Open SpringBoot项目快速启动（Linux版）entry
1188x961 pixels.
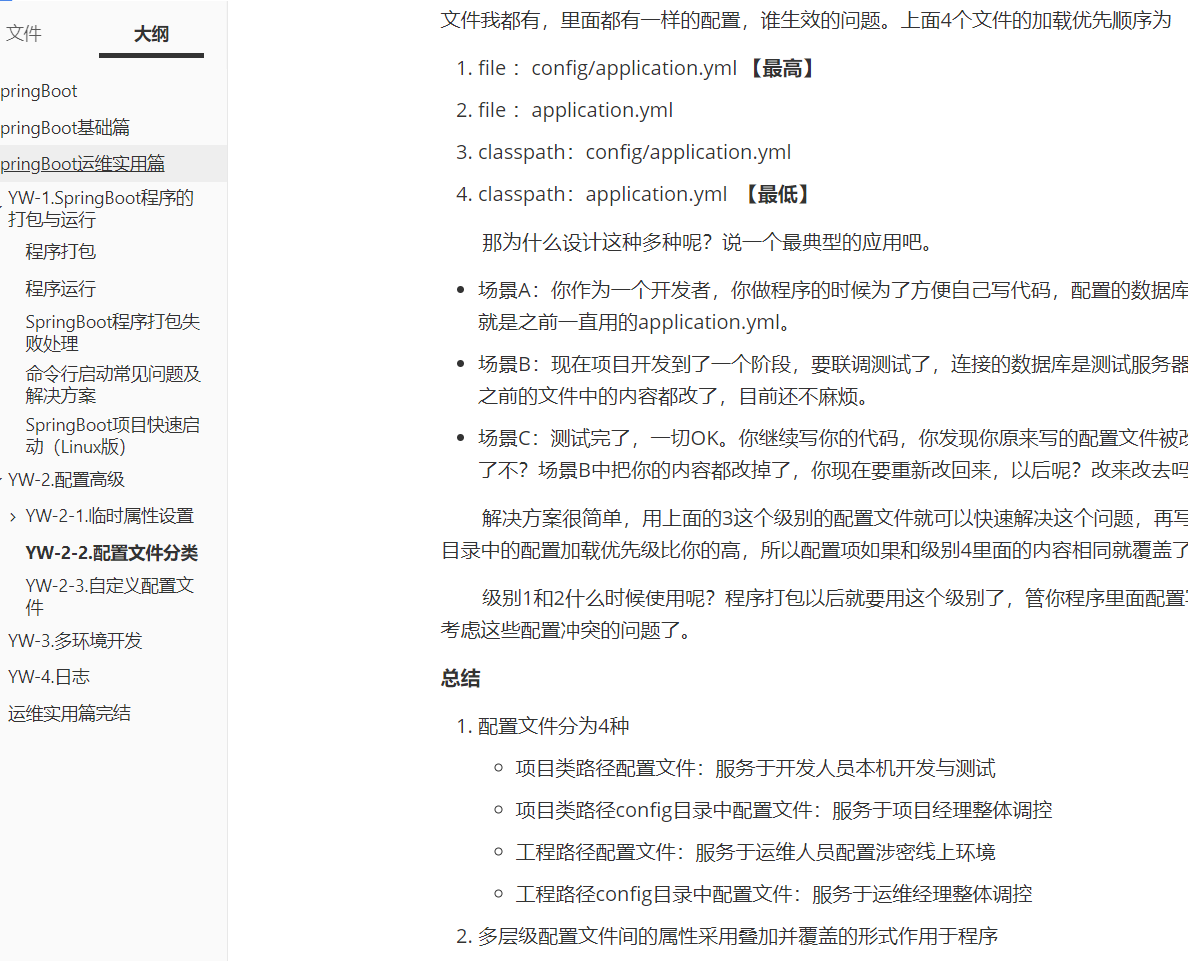[112, 436]
